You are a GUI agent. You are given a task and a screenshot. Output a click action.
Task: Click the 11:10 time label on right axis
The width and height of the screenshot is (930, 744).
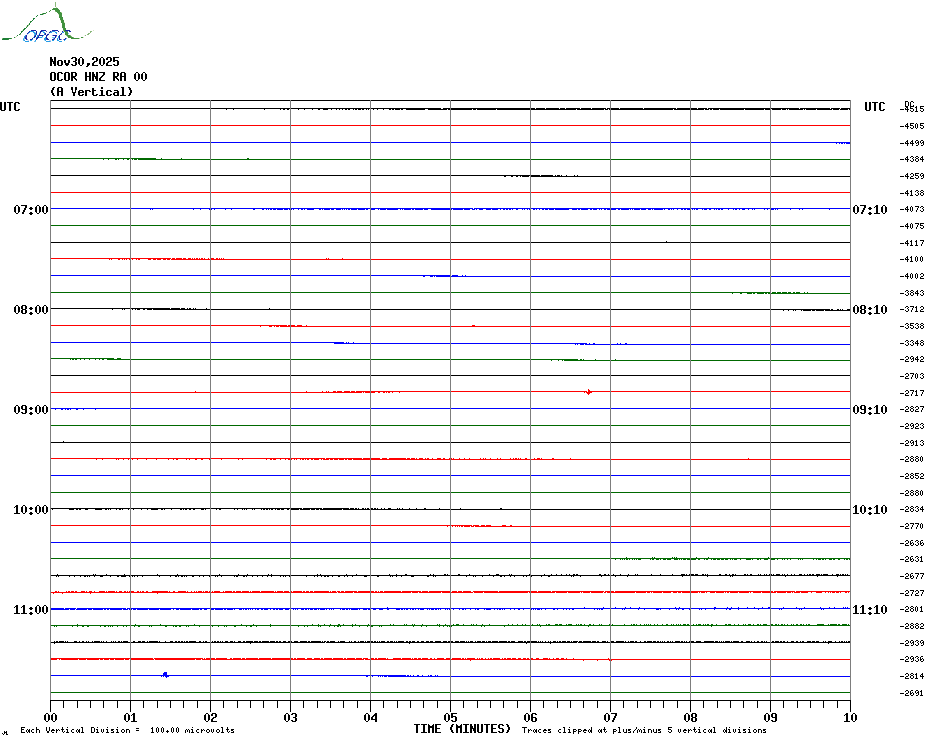[x=869, y=610]
